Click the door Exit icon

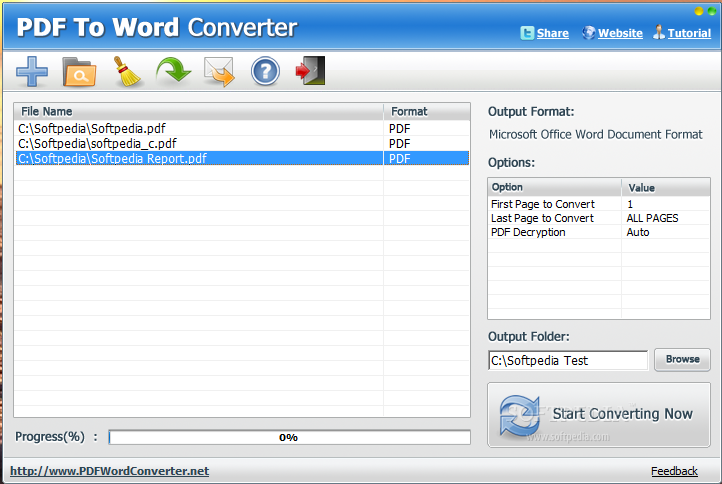click(x=310, y=71)
